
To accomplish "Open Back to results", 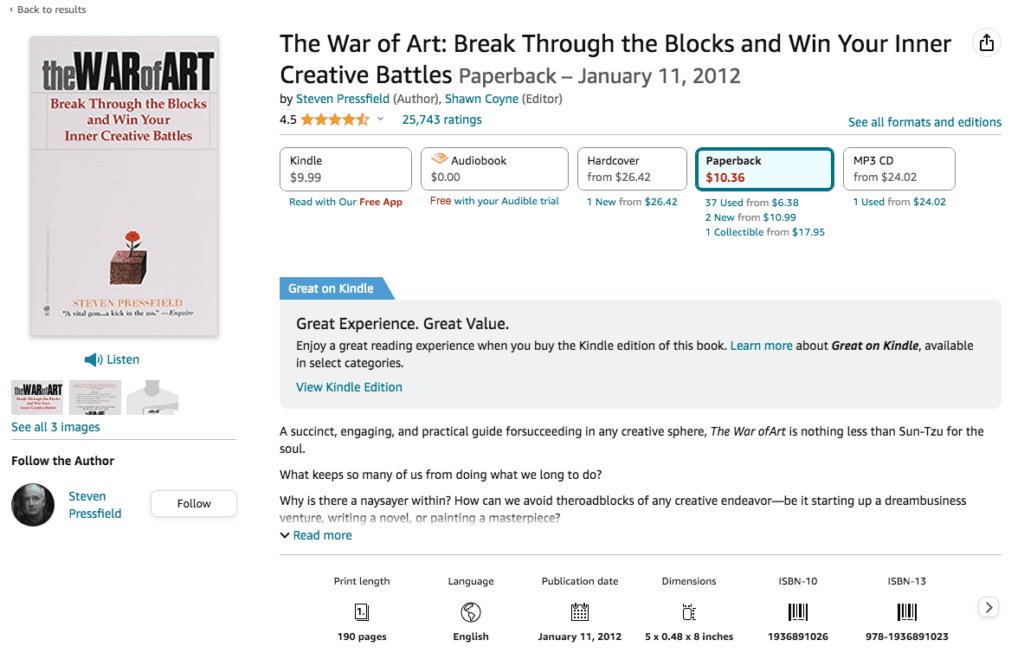I will [48, 9].
